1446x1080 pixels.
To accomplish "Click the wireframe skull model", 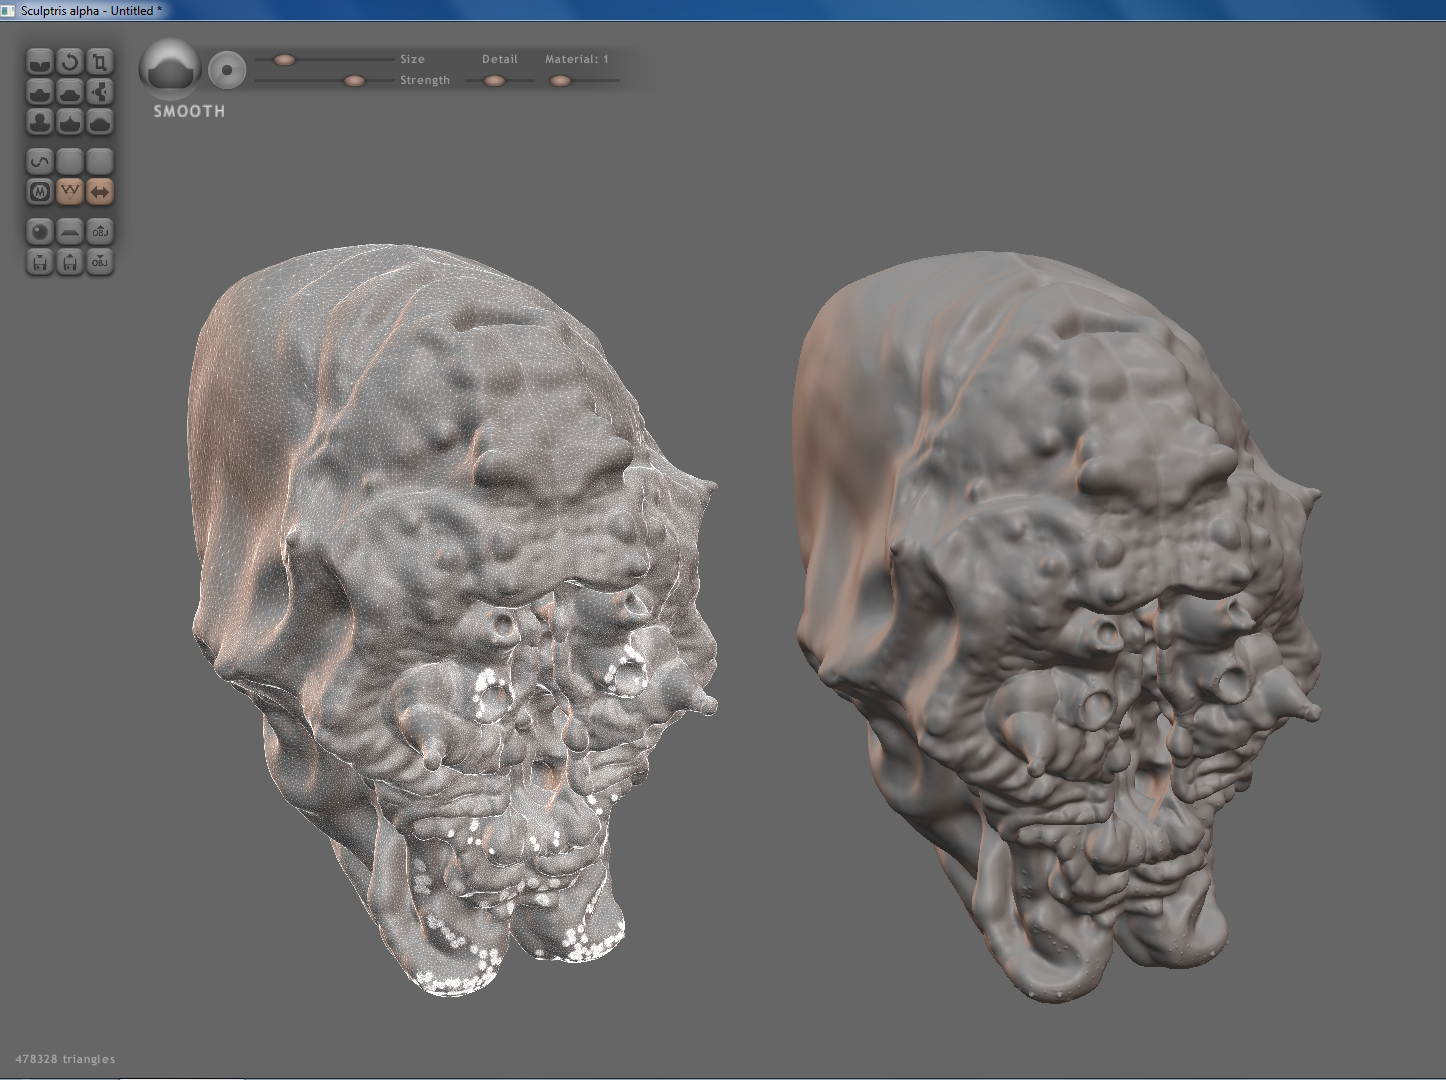I will [453, 618].
